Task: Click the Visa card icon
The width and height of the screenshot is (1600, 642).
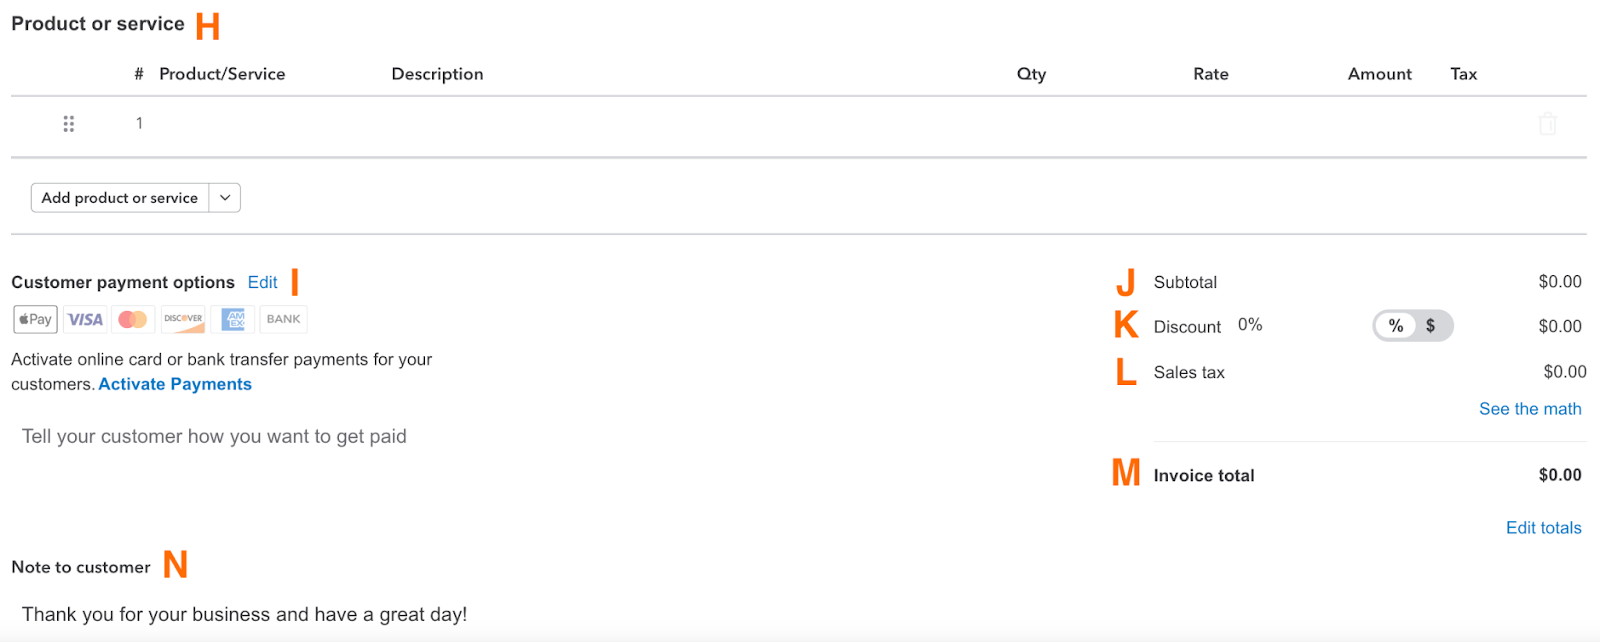Action: point(84,318)
